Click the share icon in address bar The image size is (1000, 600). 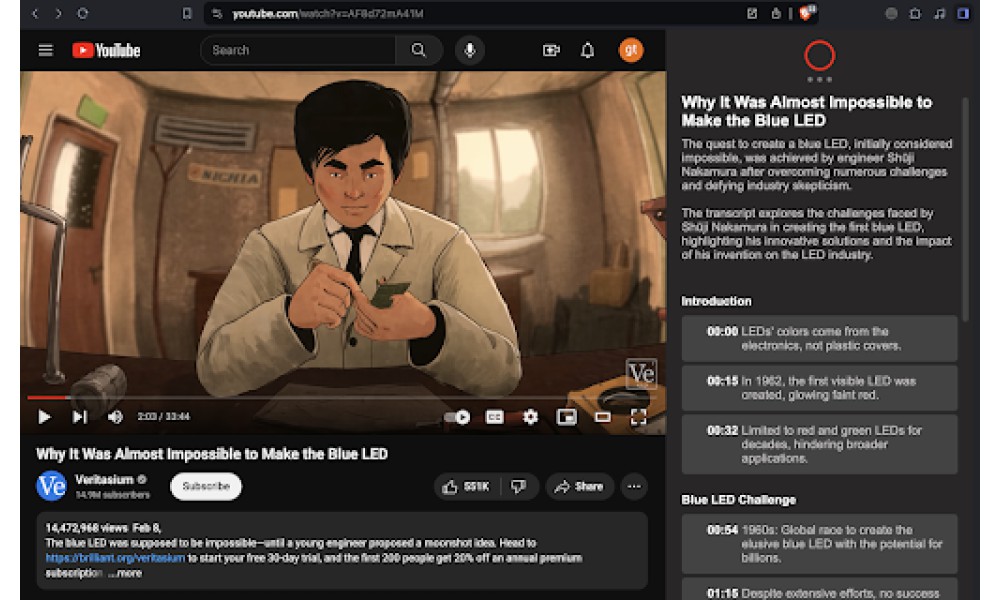point(776,13)
